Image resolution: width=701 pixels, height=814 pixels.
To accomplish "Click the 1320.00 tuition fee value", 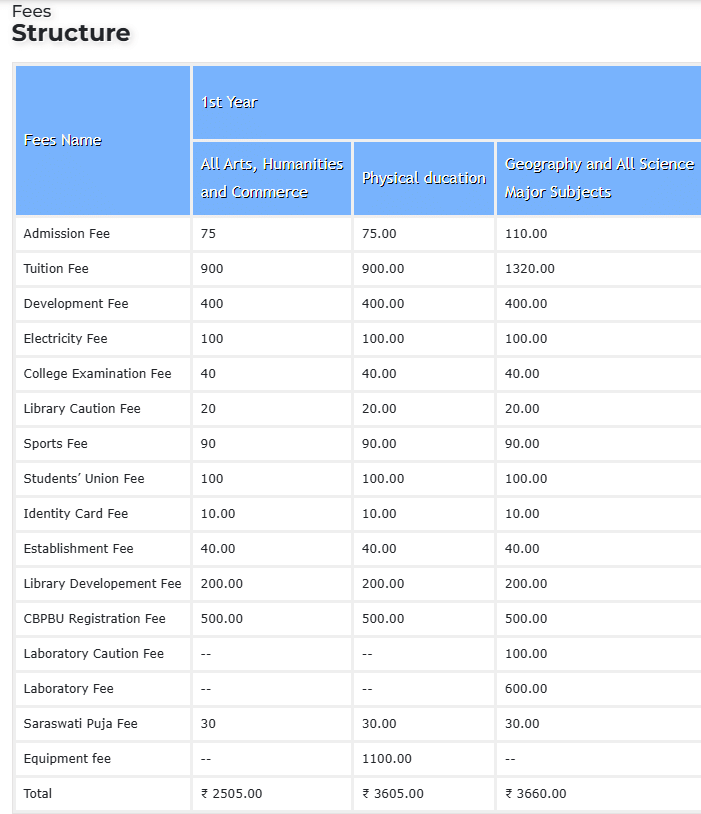I will pyautogui.click(x=529, y=268).
